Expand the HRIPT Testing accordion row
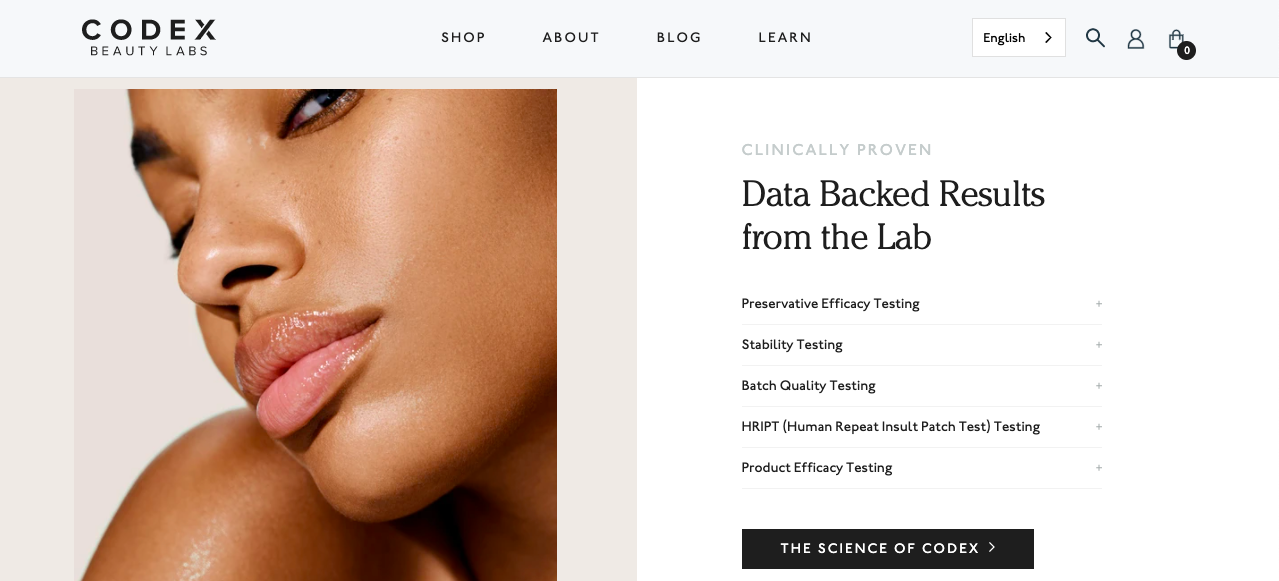Screen dimensions: 1279x581 pyautogui.click(x=921, y=427)
